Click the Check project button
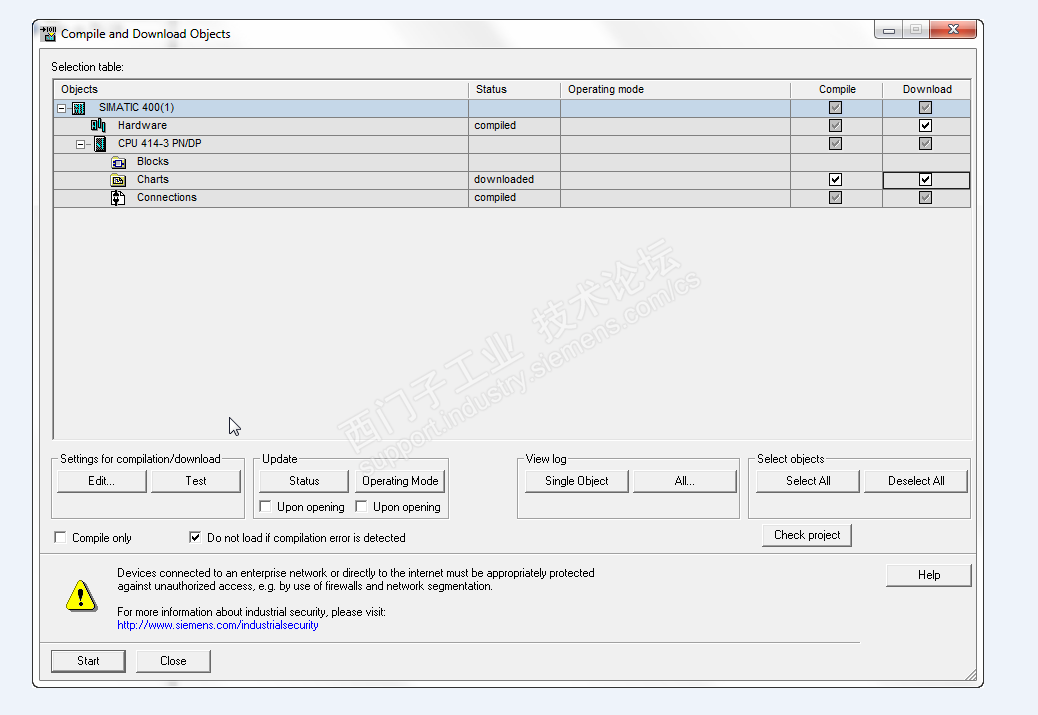Viewport: 1038px width, 715px height. (807, 535)
